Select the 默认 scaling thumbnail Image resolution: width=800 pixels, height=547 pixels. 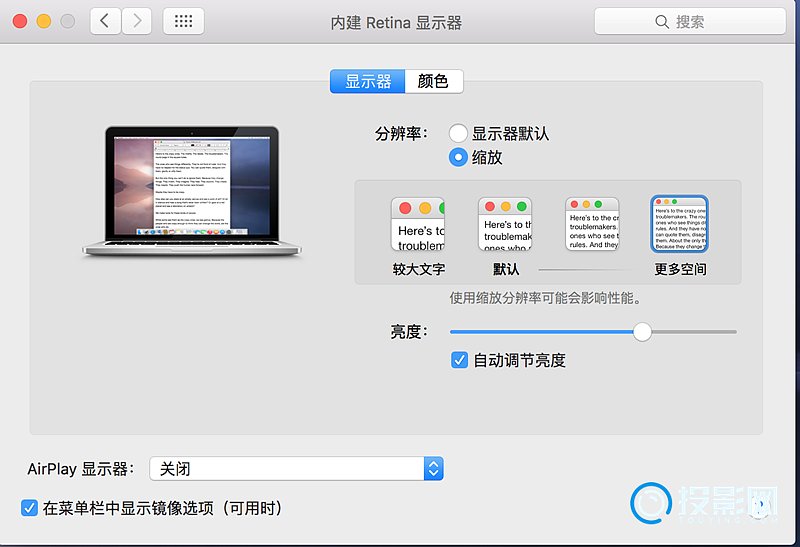[505, 224]
